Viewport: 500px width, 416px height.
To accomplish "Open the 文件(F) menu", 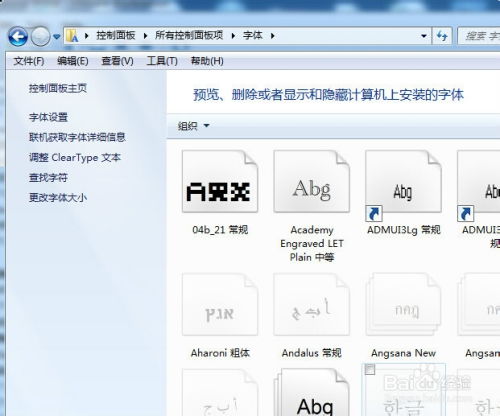I will (x=29, y=61).
